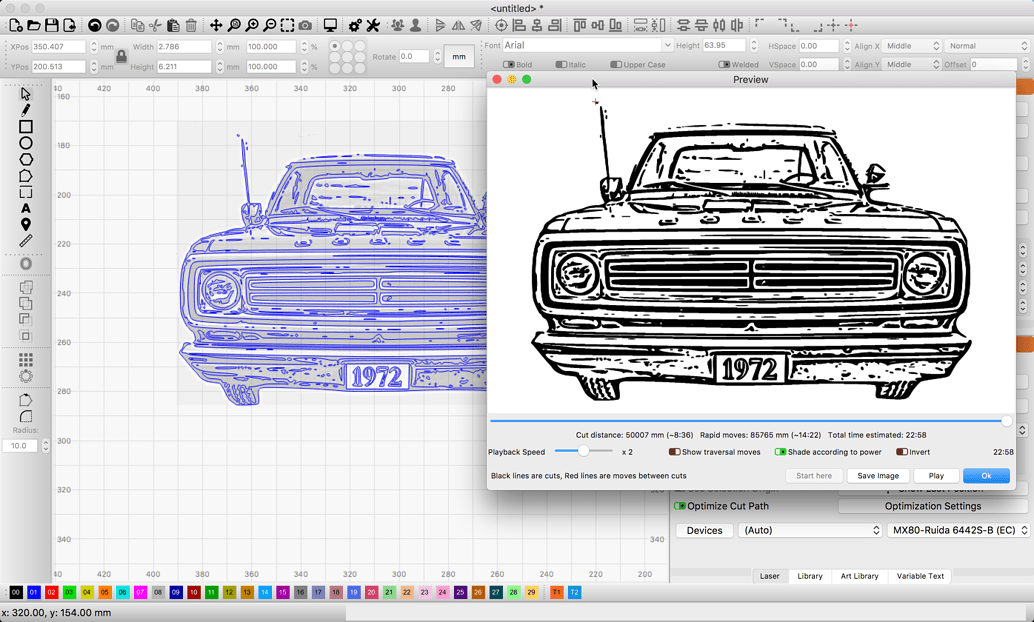
Task: Select the Measure ruler tool
Action: [x=24, y=242]
